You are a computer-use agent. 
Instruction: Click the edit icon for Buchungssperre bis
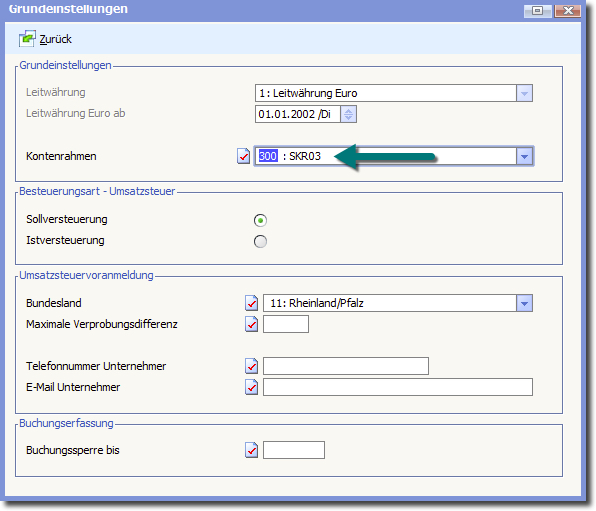pyautogui.click(x=251, y=450)
